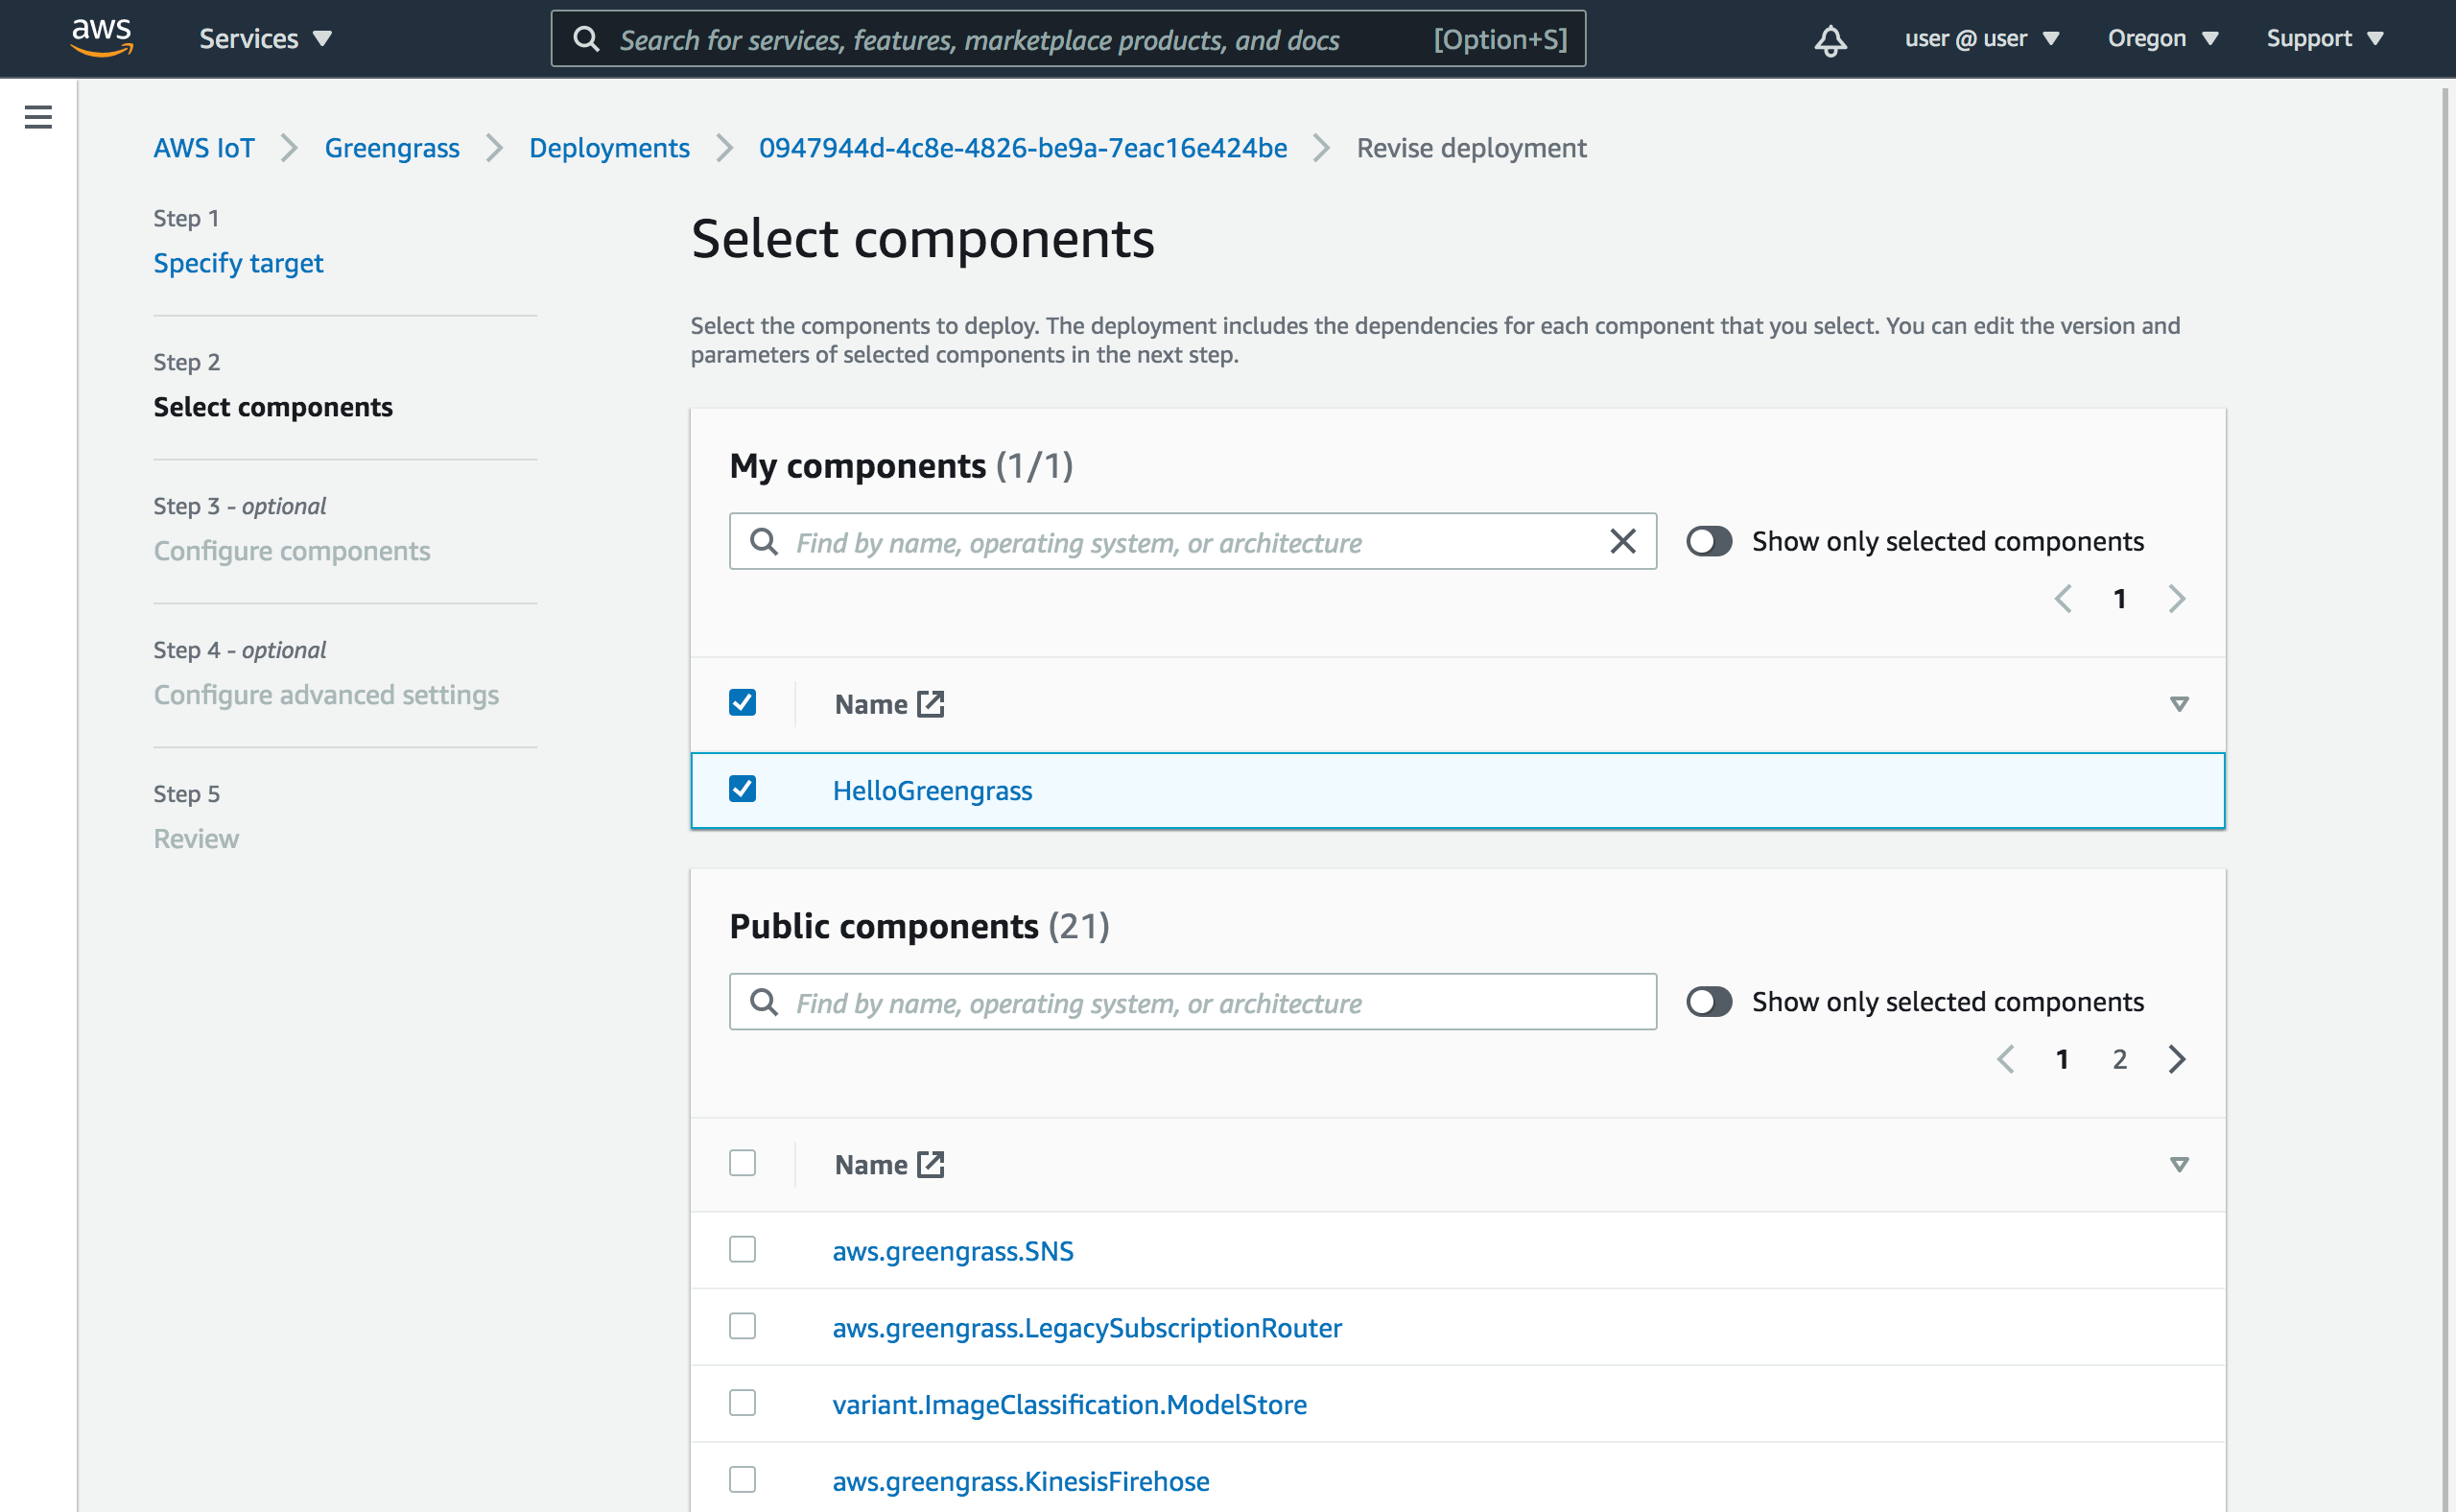Viewport: 2456px width, 1512px height.
Task: Clear the My components search field
Action: 1622,541
